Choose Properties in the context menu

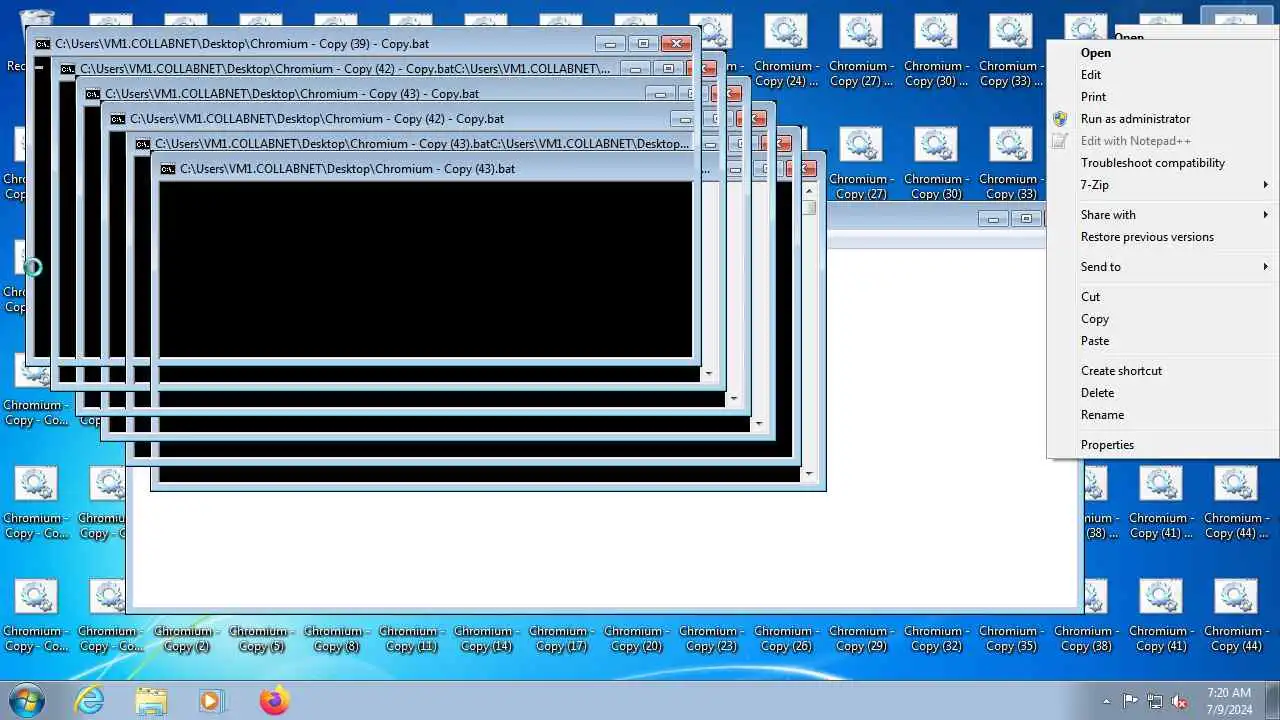(x=1107, y=445)
